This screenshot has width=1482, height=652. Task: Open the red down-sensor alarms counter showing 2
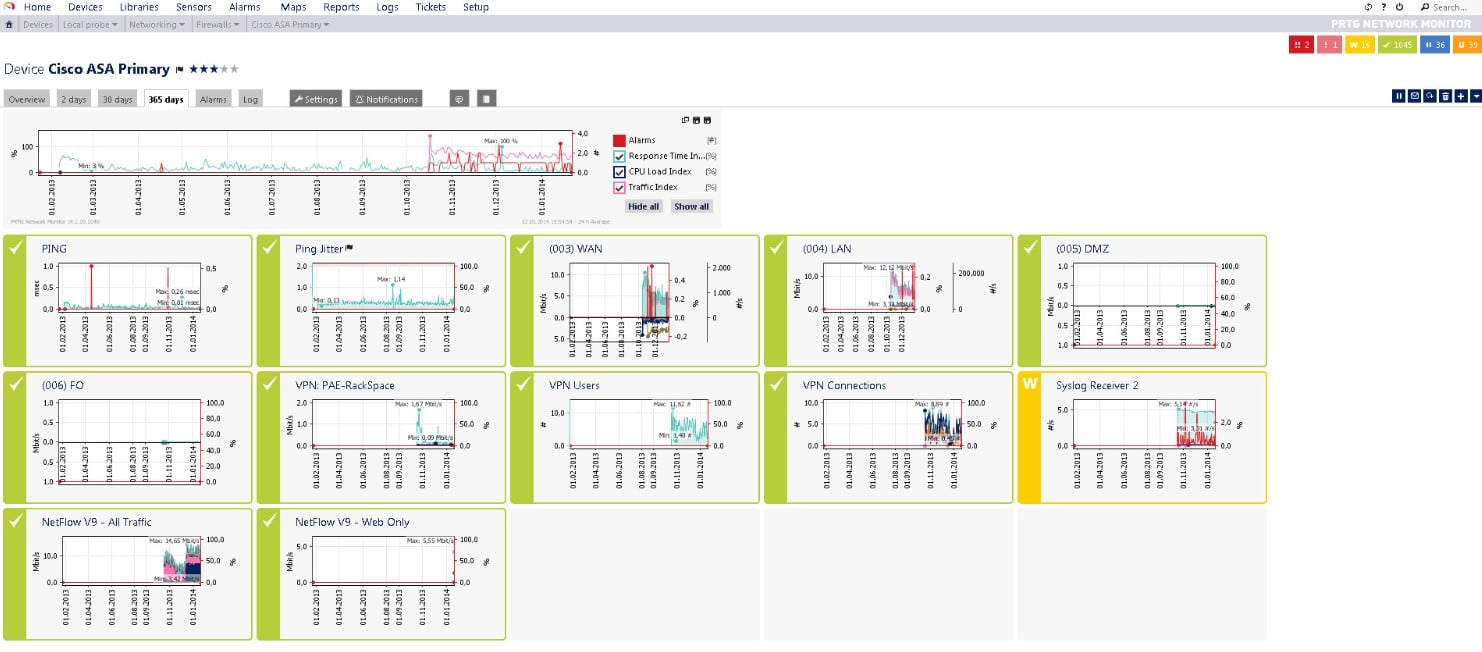(1301, 44)
